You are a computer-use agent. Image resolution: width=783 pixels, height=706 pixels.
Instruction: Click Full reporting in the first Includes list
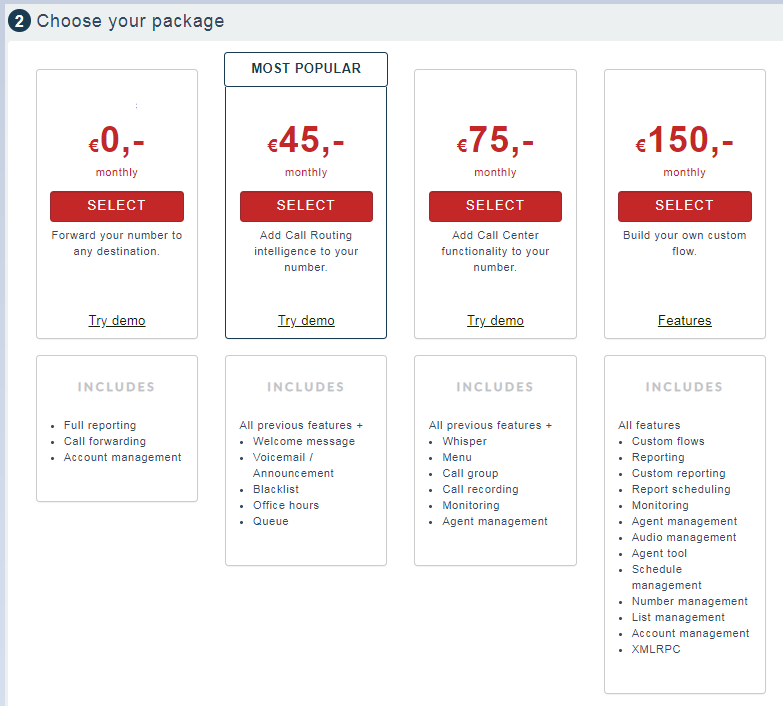(x=100, y=425)
